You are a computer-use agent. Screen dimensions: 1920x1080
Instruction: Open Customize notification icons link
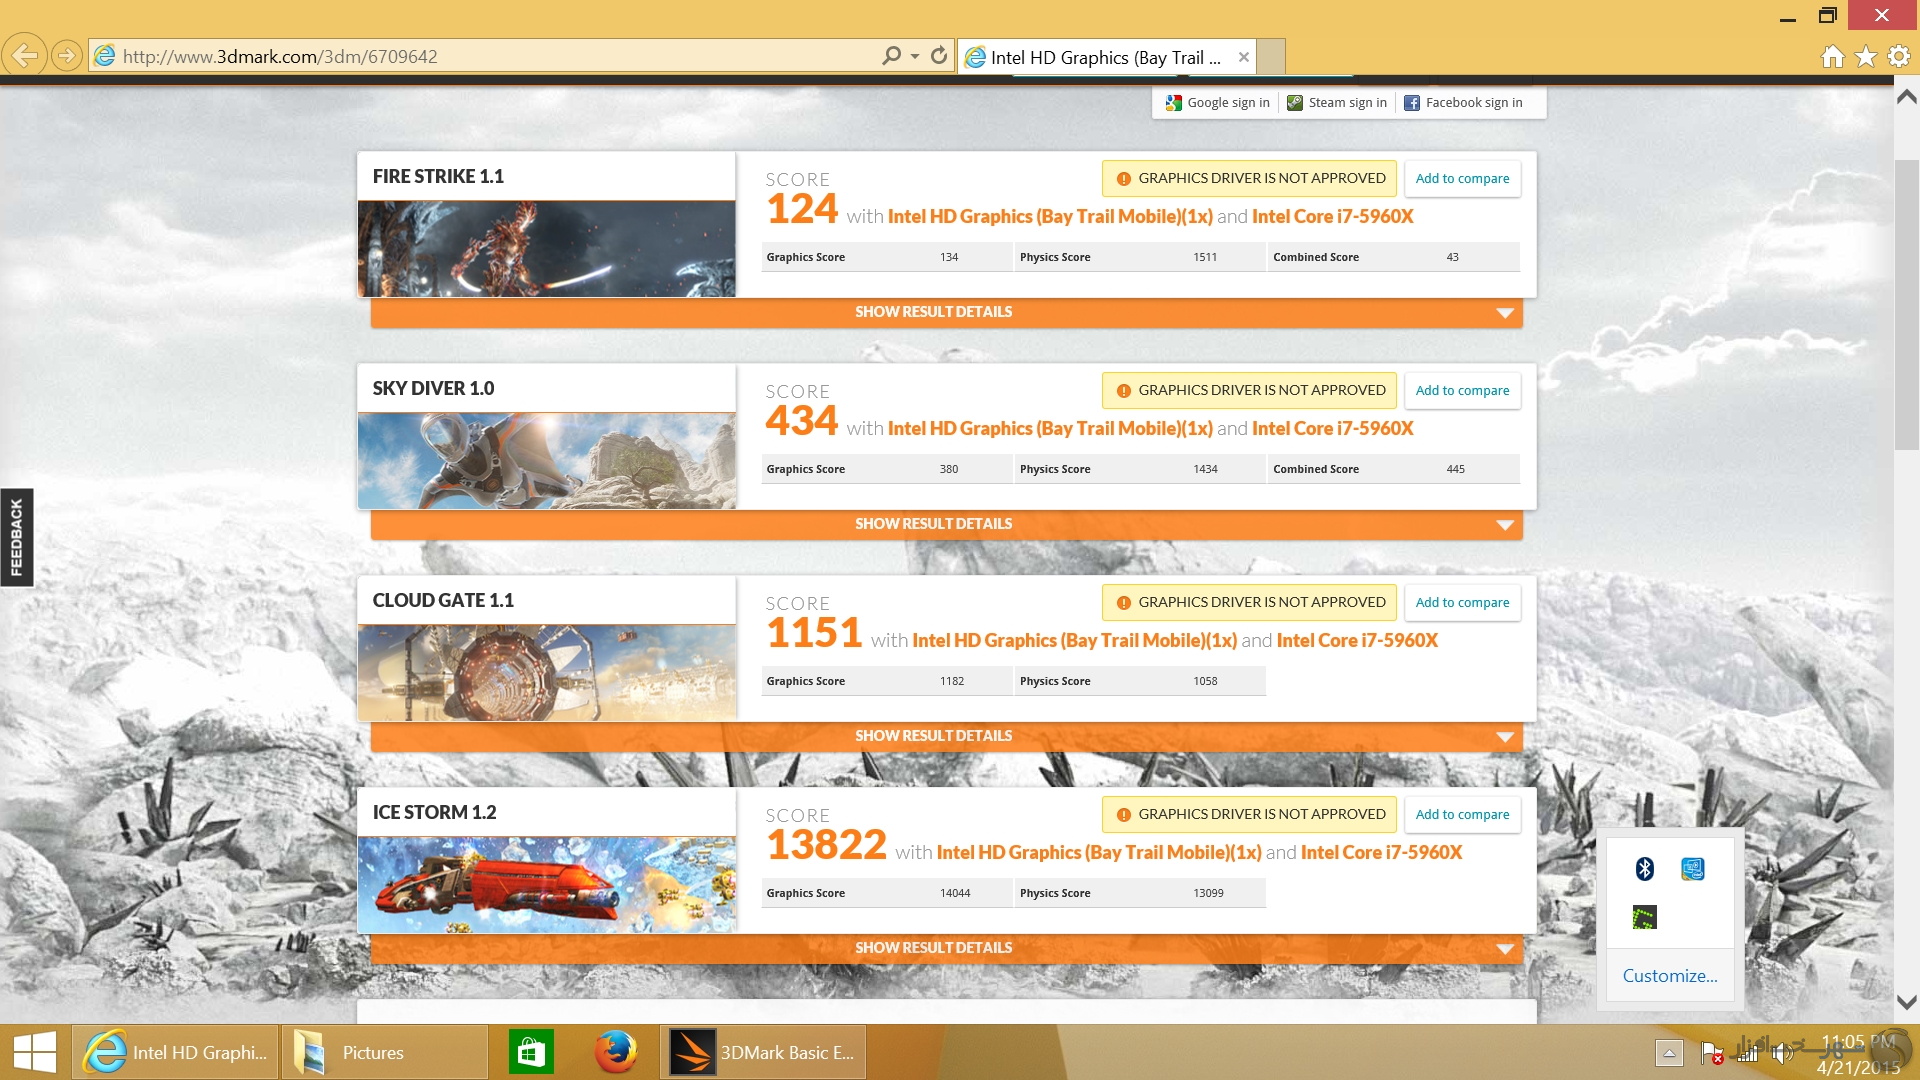(1670, 976)
